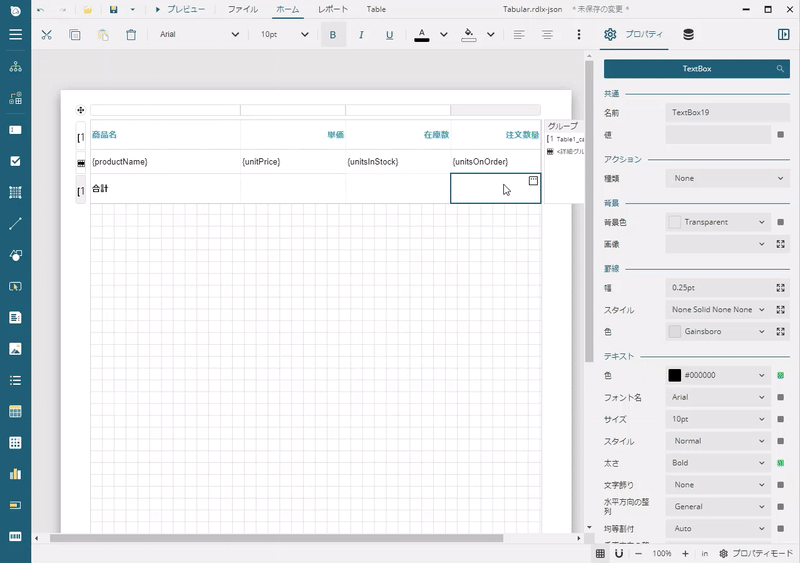Toggle the grid display in status bar
Image resolution: width=800 pixels, height=563 pixels.
[x=600, y=553]
